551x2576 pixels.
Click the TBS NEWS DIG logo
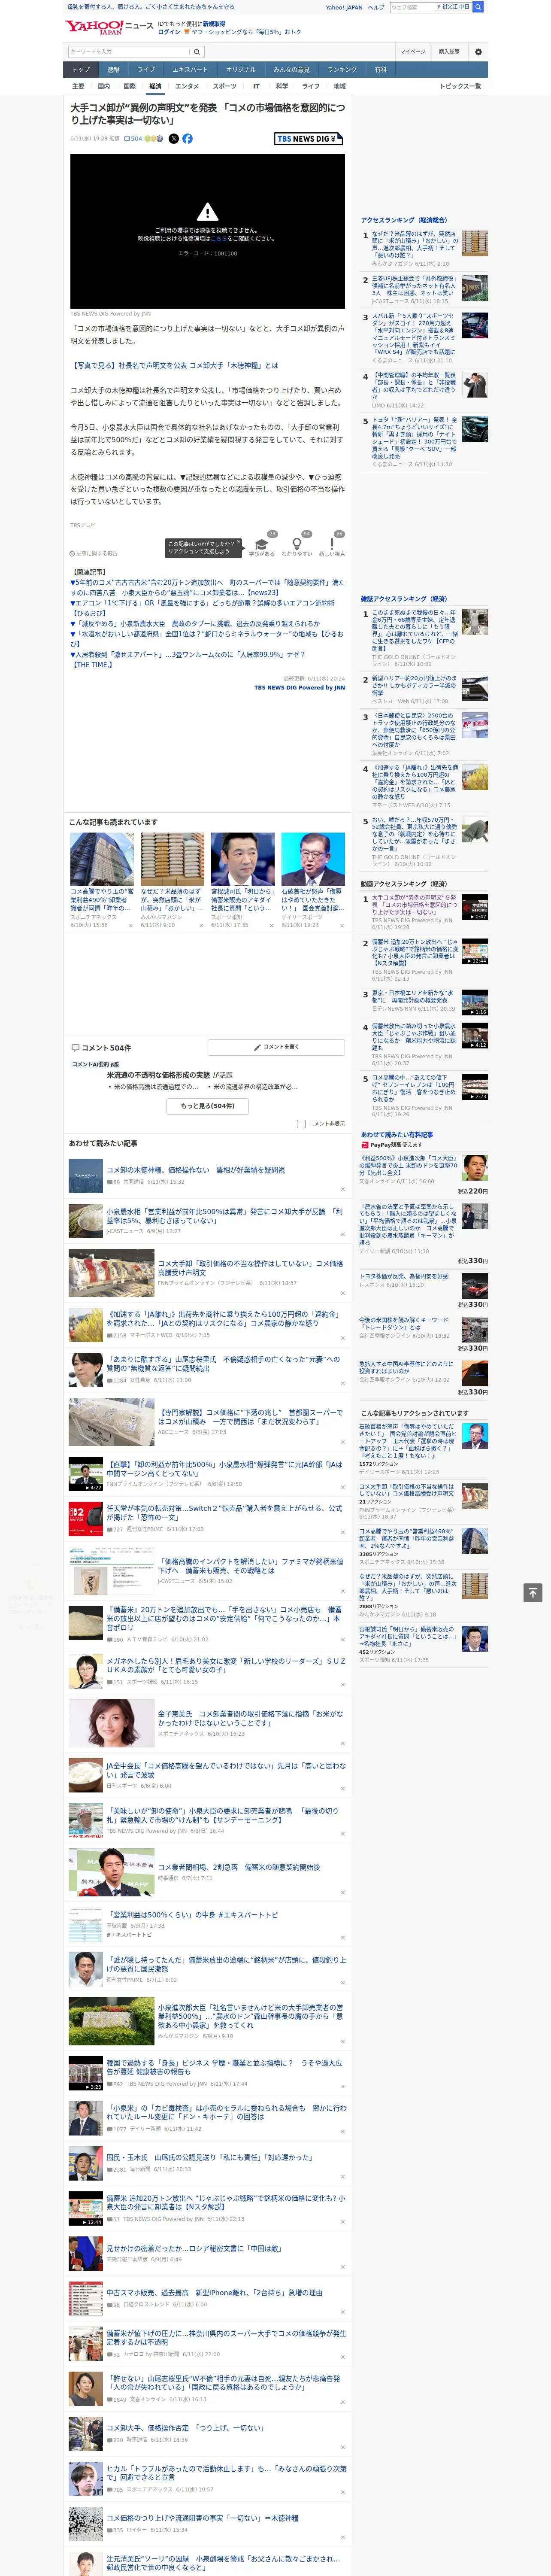[310, 139]
